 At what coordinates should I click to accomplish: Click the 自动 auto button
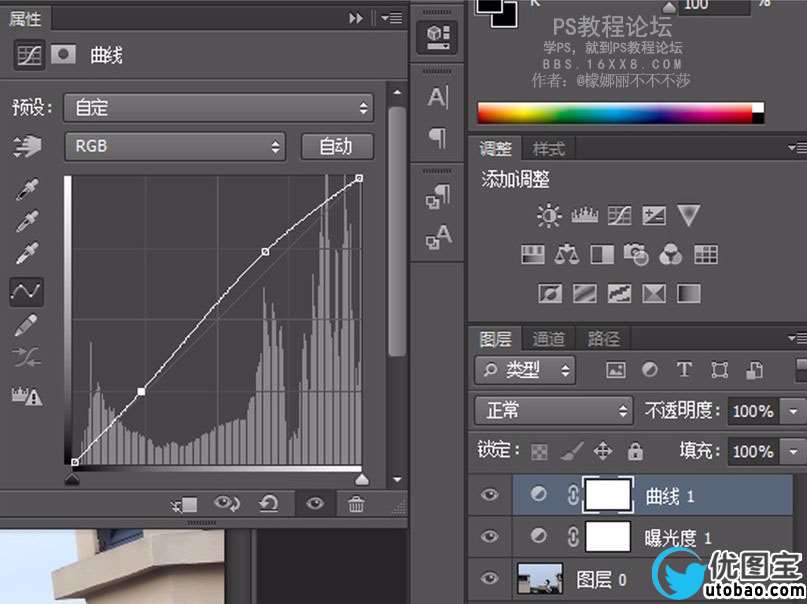337,147
